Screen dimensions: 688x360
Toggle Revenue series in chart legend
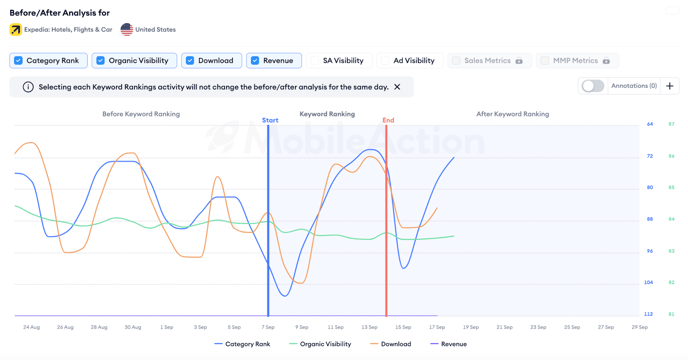448,344
